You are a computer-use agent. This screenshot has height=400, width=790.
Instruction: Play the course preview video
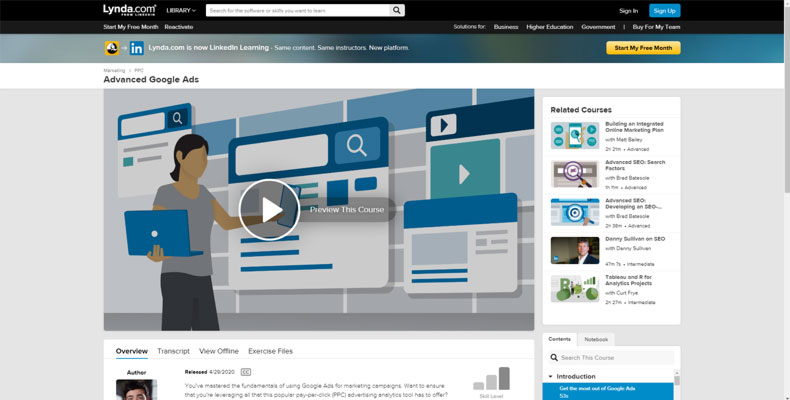click(x=269, y=210)
